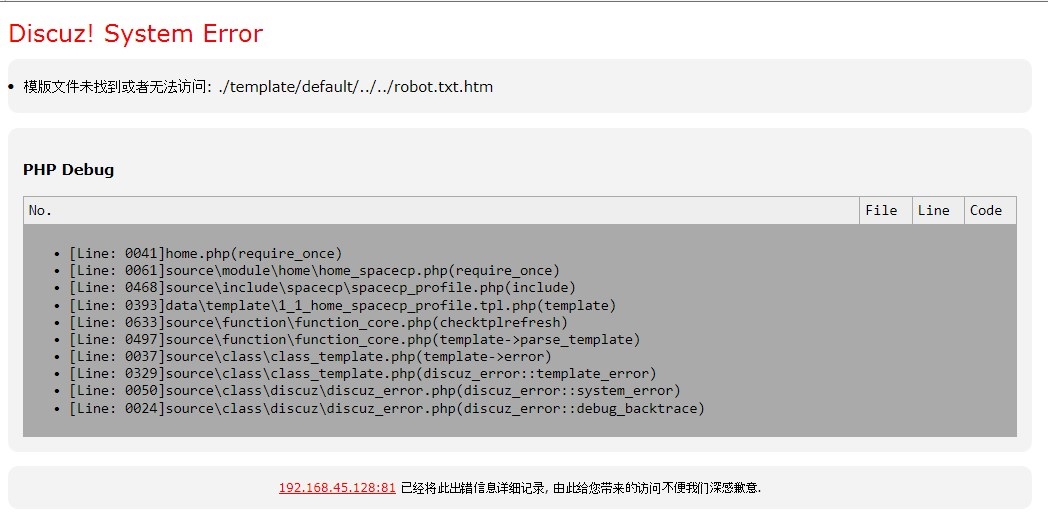This screenshot has width=1048, height=516.
Task: Select the function_core.php(template->parse_template) trace line
Action: 354,340
